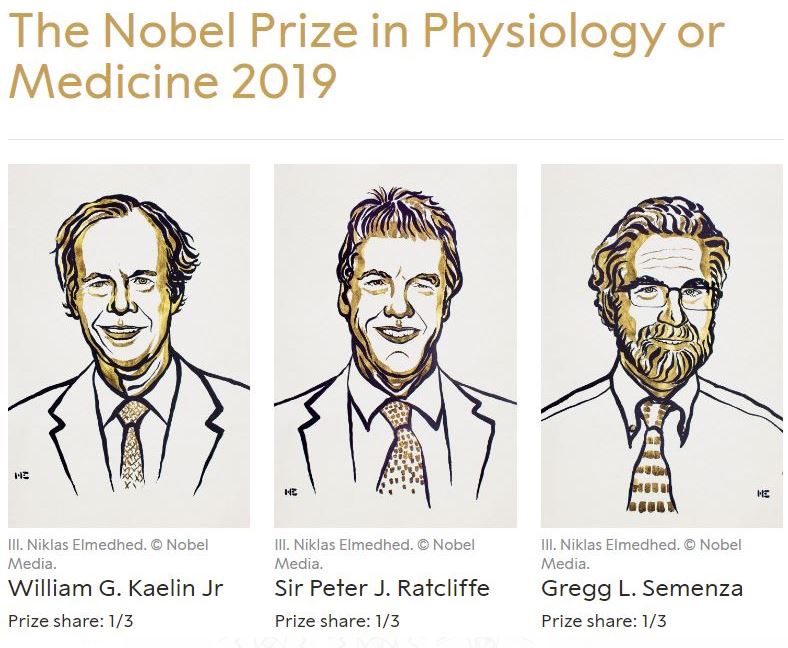The height and width of the screenshot is (648, 788).
Task: Click artist signature mark on Semenza's portrait
Action: [x=763, y=493]
